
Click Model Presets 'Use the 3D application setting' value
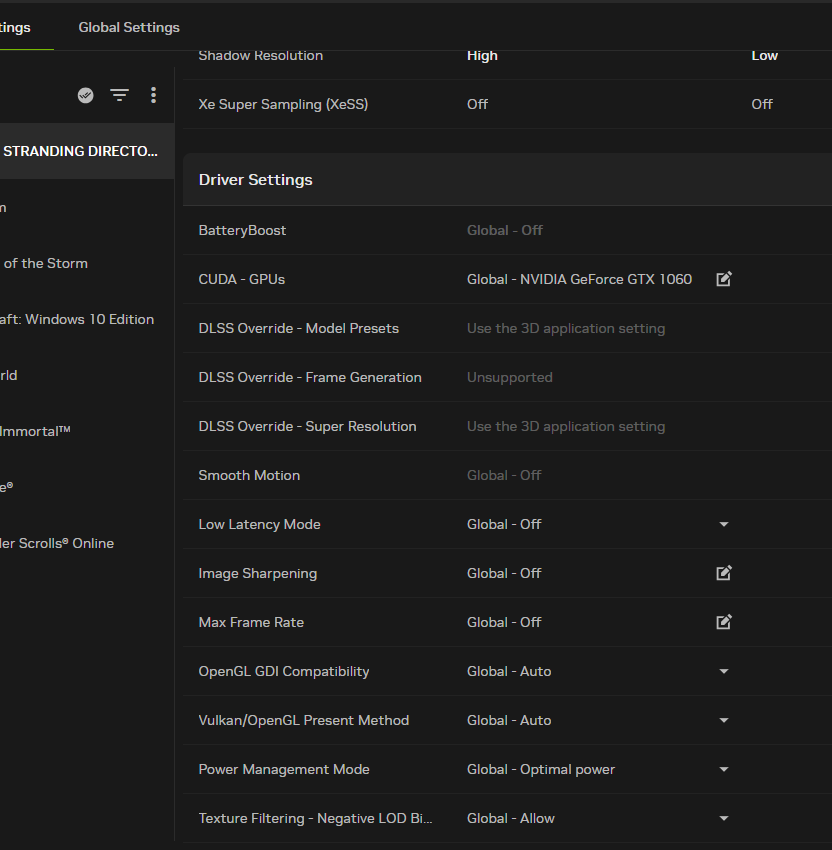tap(566, 329)
